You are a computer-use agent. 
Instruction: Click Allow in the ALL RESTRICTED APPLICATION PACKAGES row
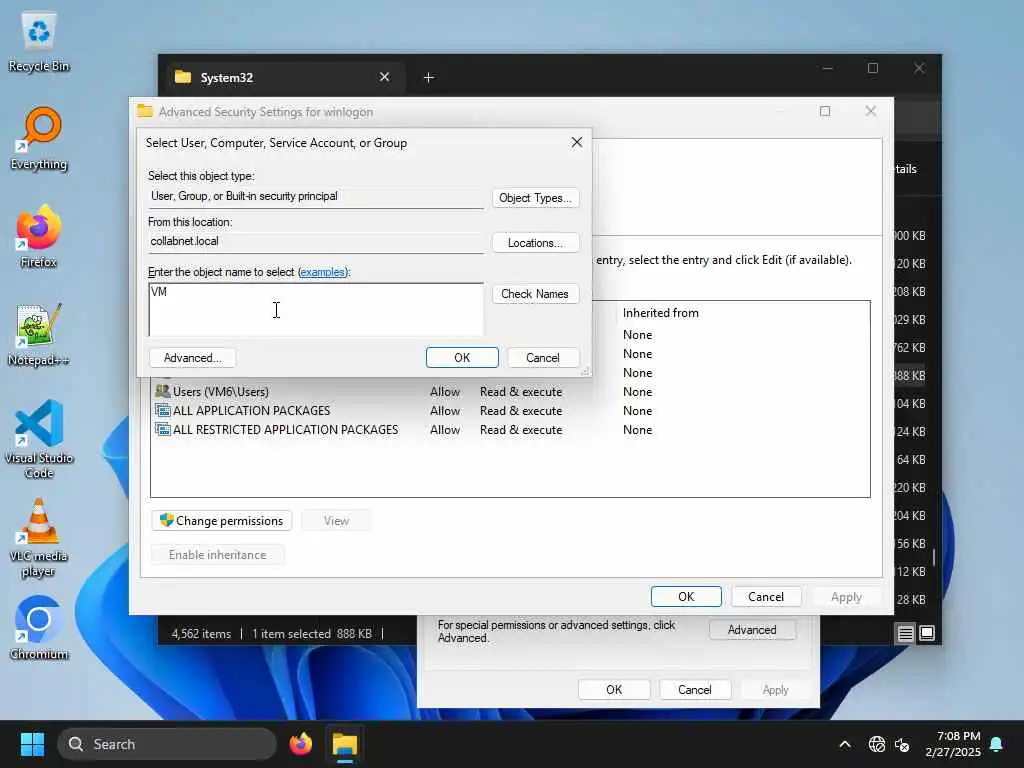445,430
